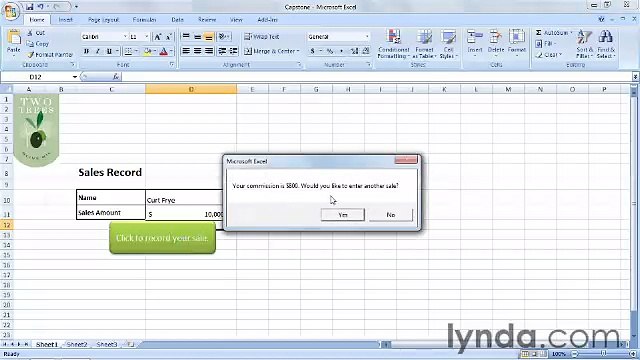Viewport: 640px width, 360px height.
Task: Click the Office button
Action: click(x=11, y=11)
